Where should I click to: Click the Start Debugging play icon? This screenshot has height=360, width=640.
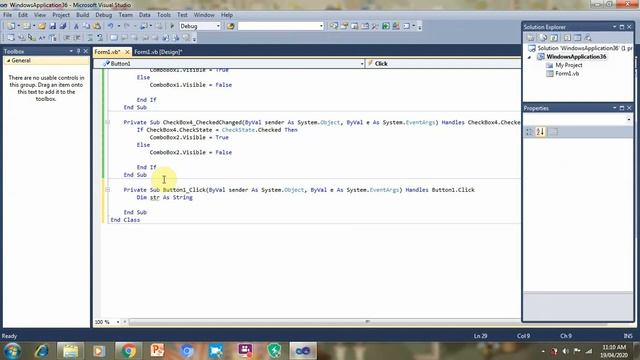point(172,26)
